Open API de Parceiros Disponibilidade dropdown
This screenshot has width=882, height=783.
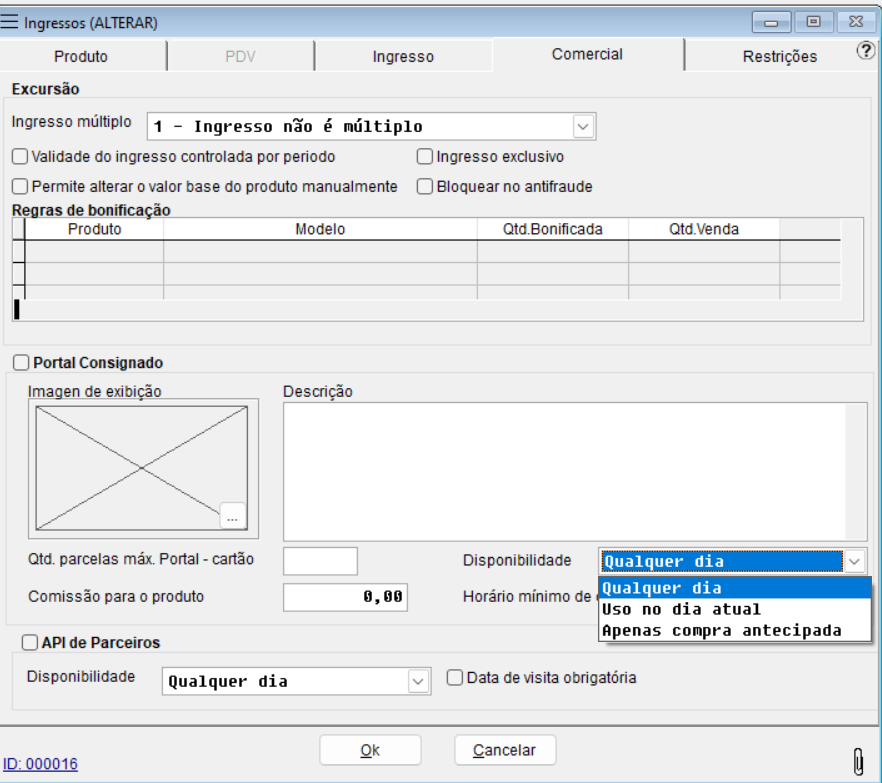coord(417,681)
